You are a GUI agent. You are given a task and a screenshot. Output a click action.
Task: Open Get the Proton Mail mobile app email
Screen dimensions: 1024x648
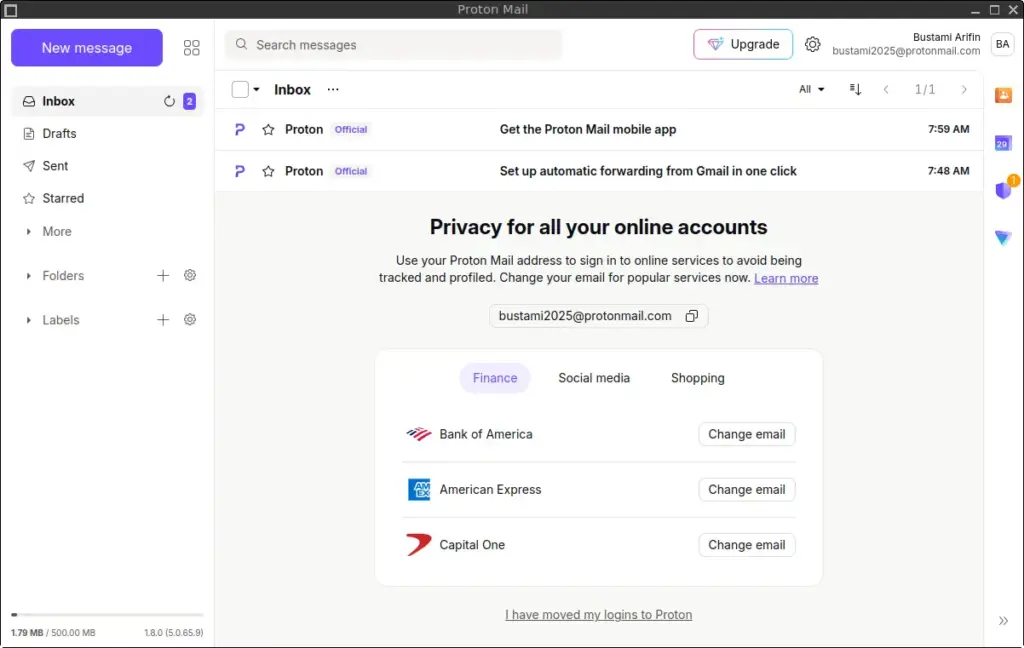point(599,129)
